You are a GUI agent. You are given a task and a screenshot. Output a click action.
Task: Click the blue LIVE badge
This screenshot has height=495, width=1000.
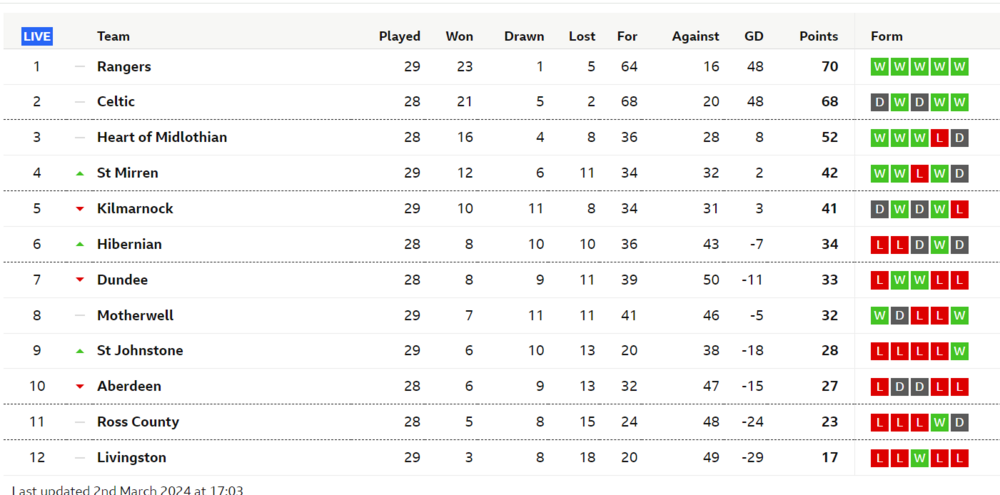(x=37, y=36)
